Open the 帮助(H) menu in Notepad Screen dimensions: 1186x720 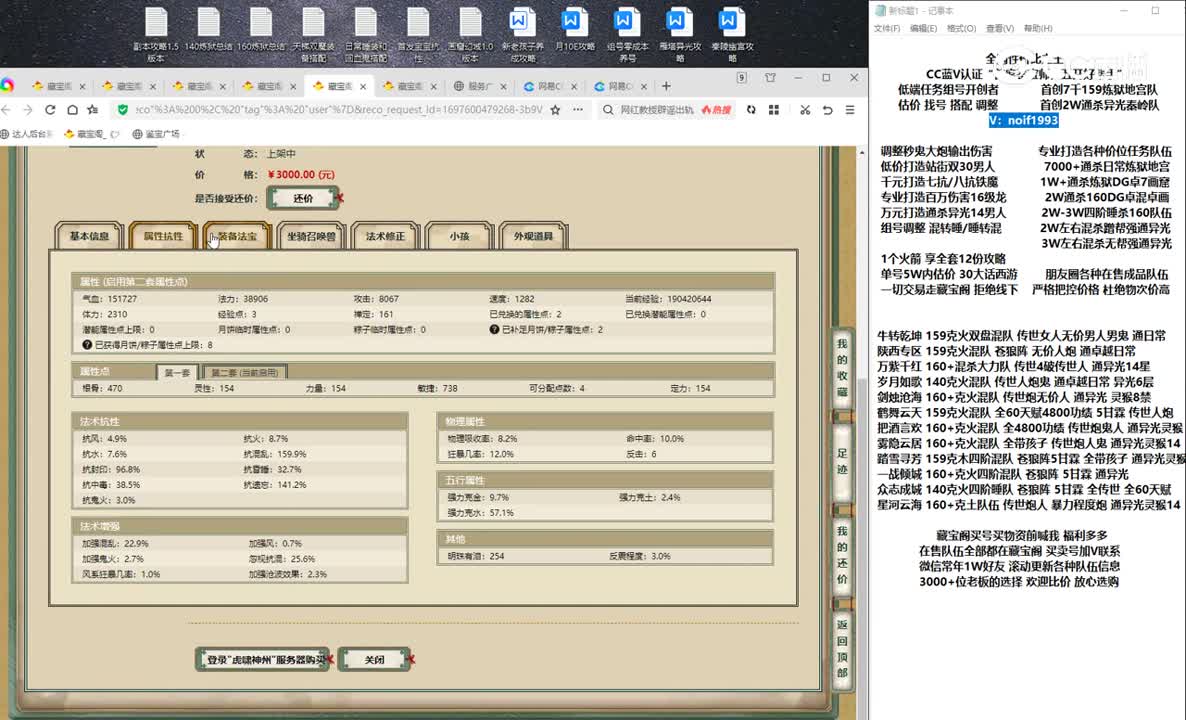(1038, 28)
